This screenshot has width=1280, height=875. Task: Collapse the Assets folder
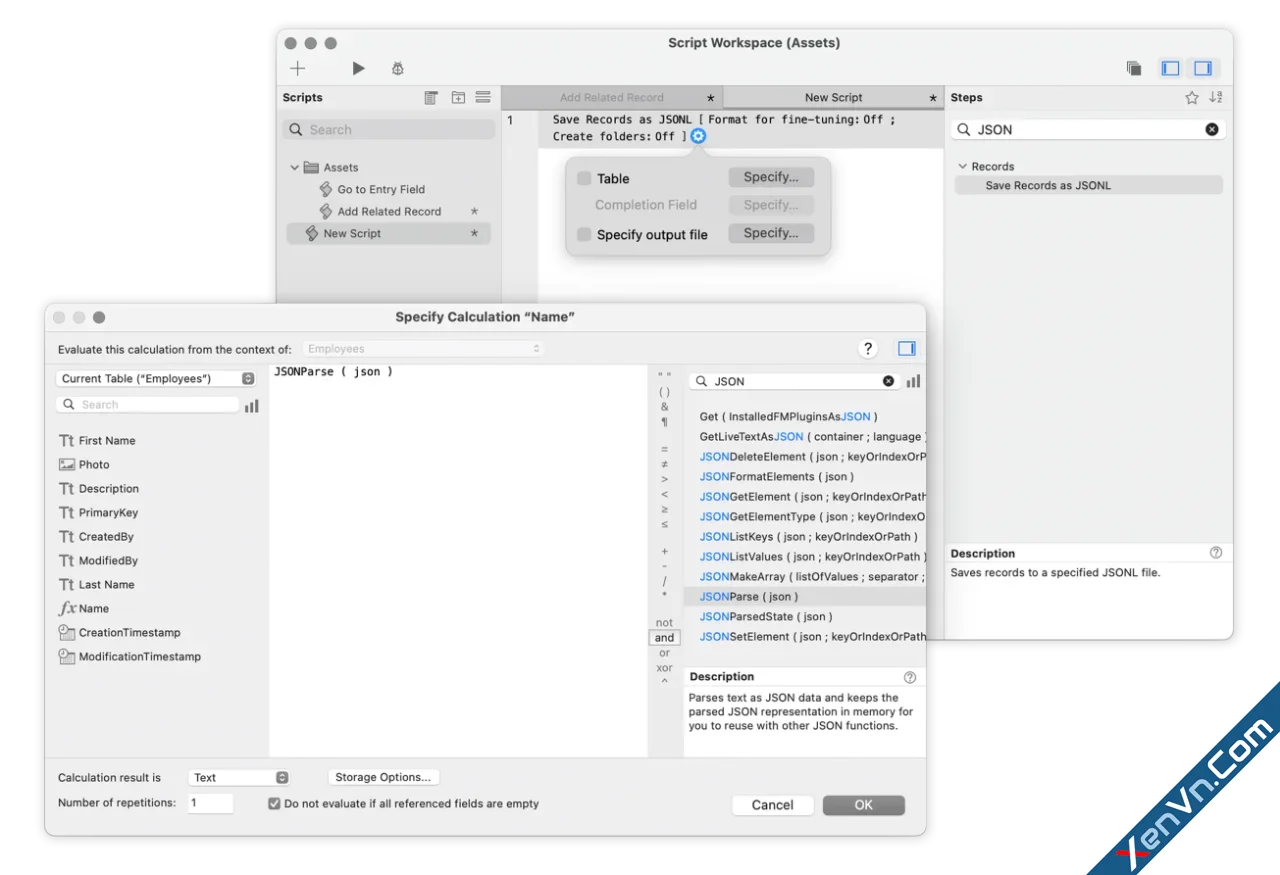(x=294, y=167)
